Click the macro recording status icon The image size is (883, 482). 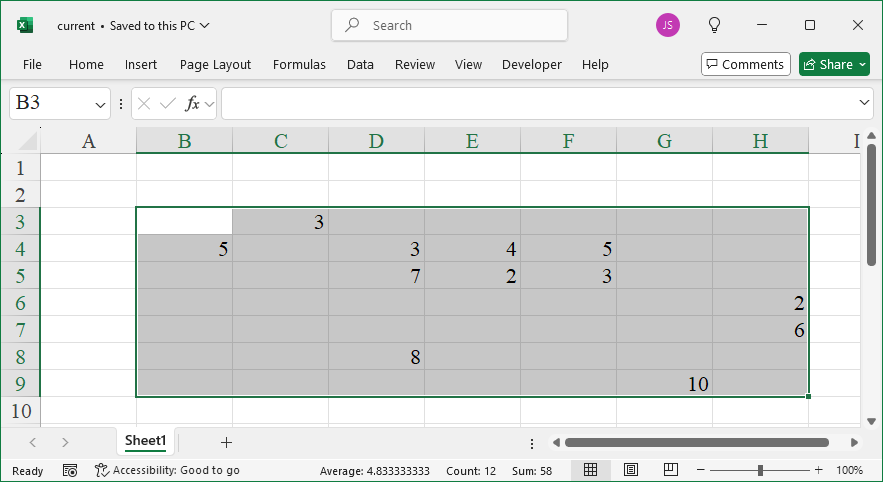tap(70, 470)
